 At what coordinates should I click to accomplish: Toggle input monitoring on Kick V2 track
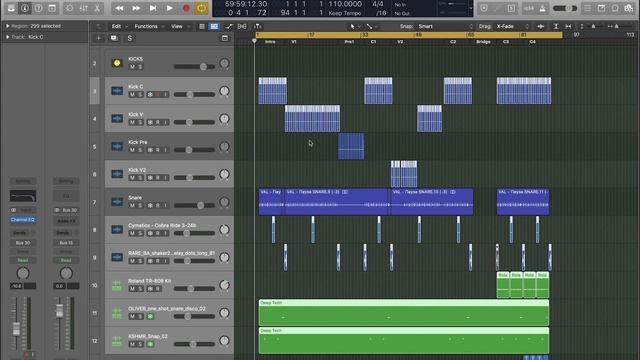[x=165, y=178]
